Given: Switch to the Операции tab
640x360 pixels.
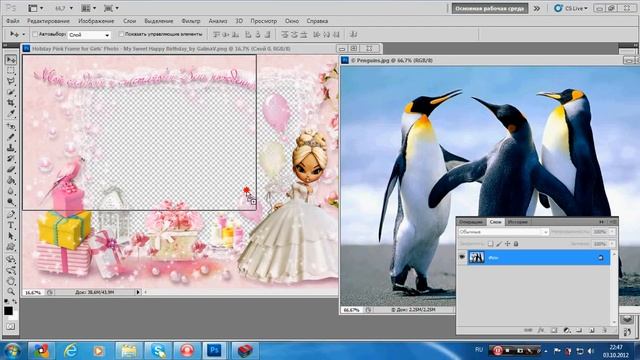Looking at the screenshot, I should 471,222.
